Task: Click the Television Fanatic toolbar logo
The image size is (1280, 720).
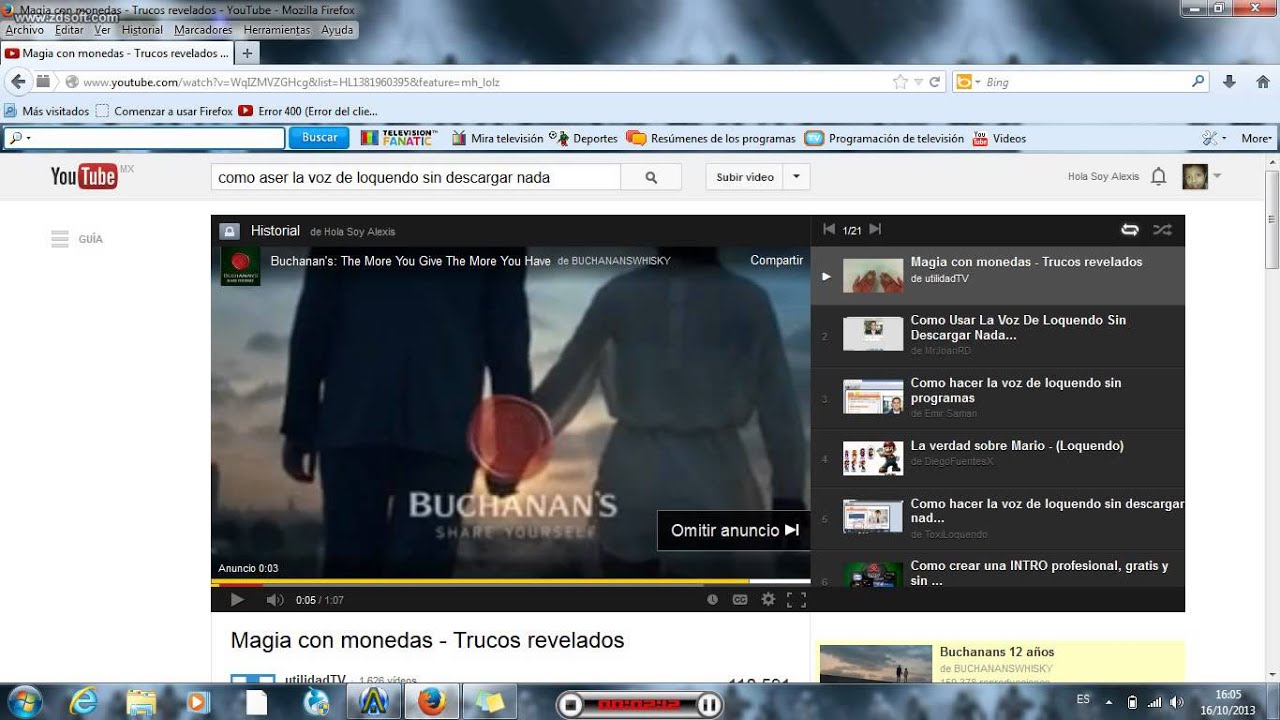Action: coord(399,138)
